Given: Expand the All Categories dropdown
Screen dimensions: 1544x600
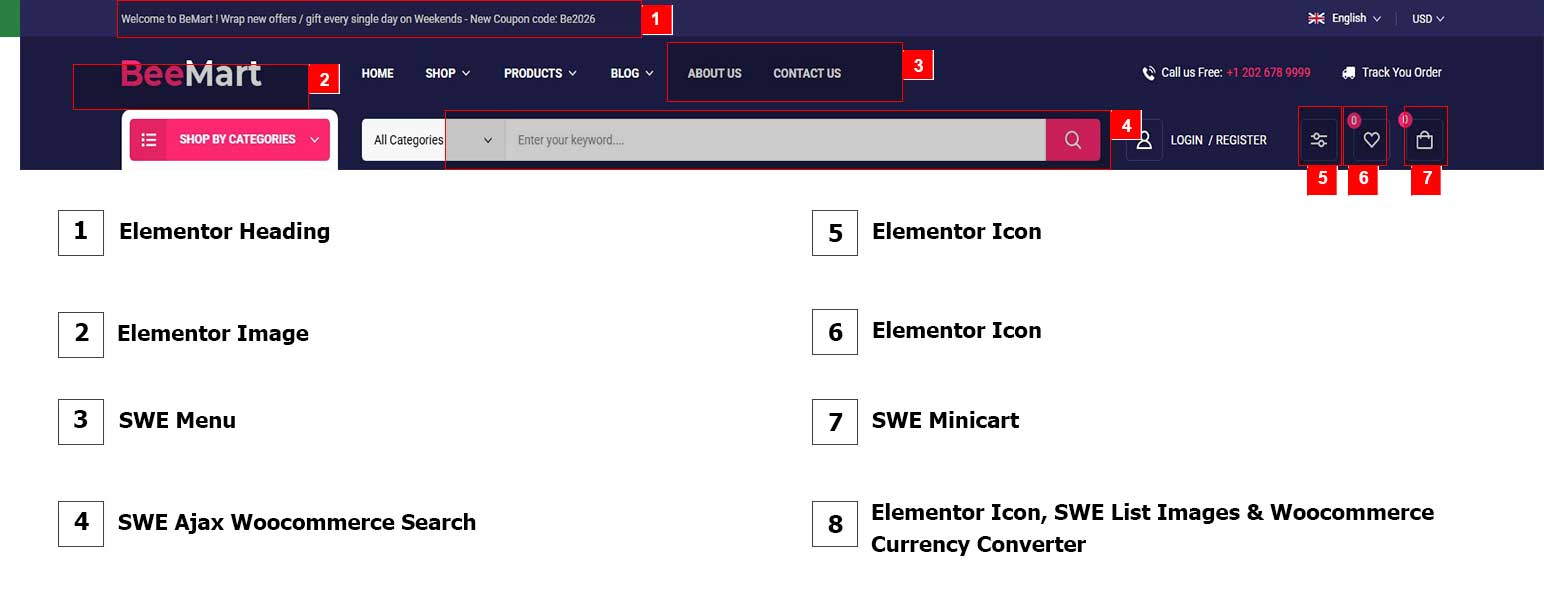Looking at the screenshot, I should (433, 140).
